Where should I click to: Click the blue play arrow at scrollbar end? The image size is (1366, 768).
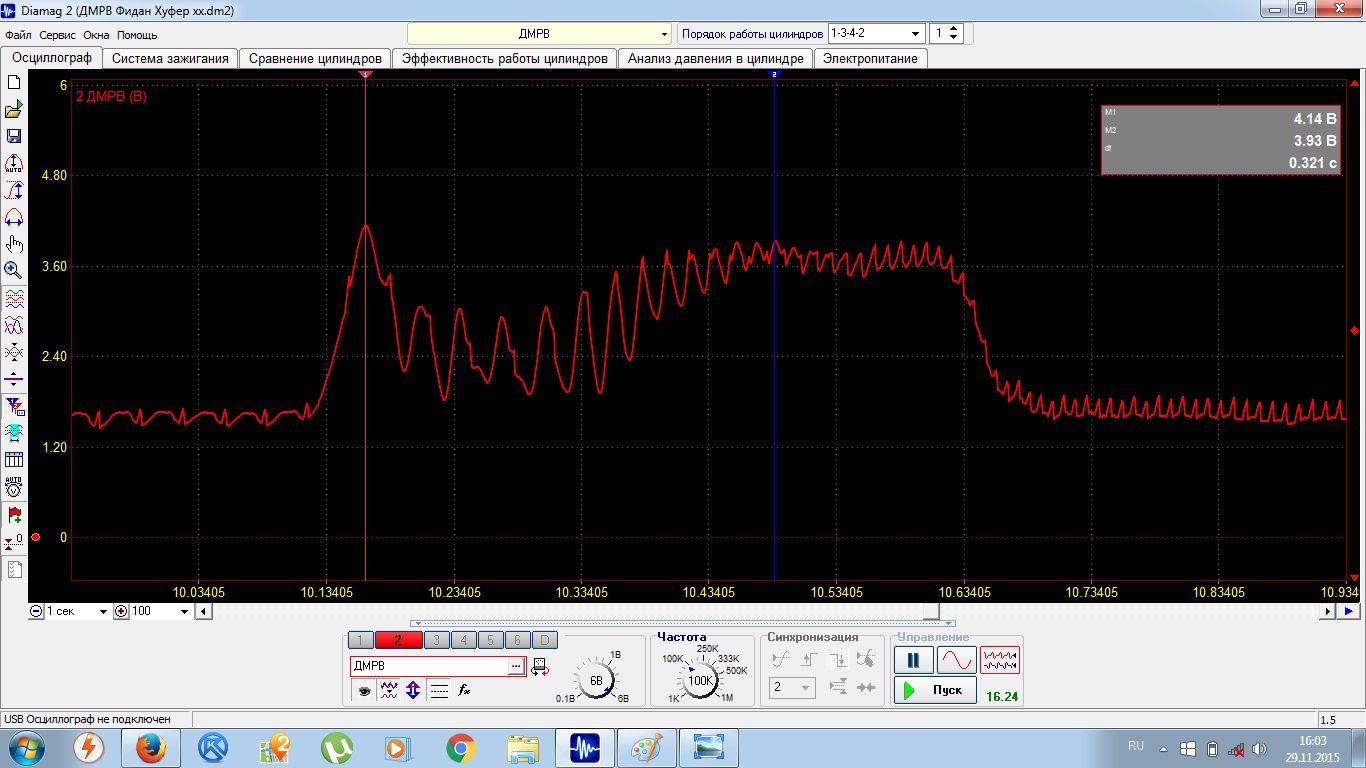coord(1349,611)
